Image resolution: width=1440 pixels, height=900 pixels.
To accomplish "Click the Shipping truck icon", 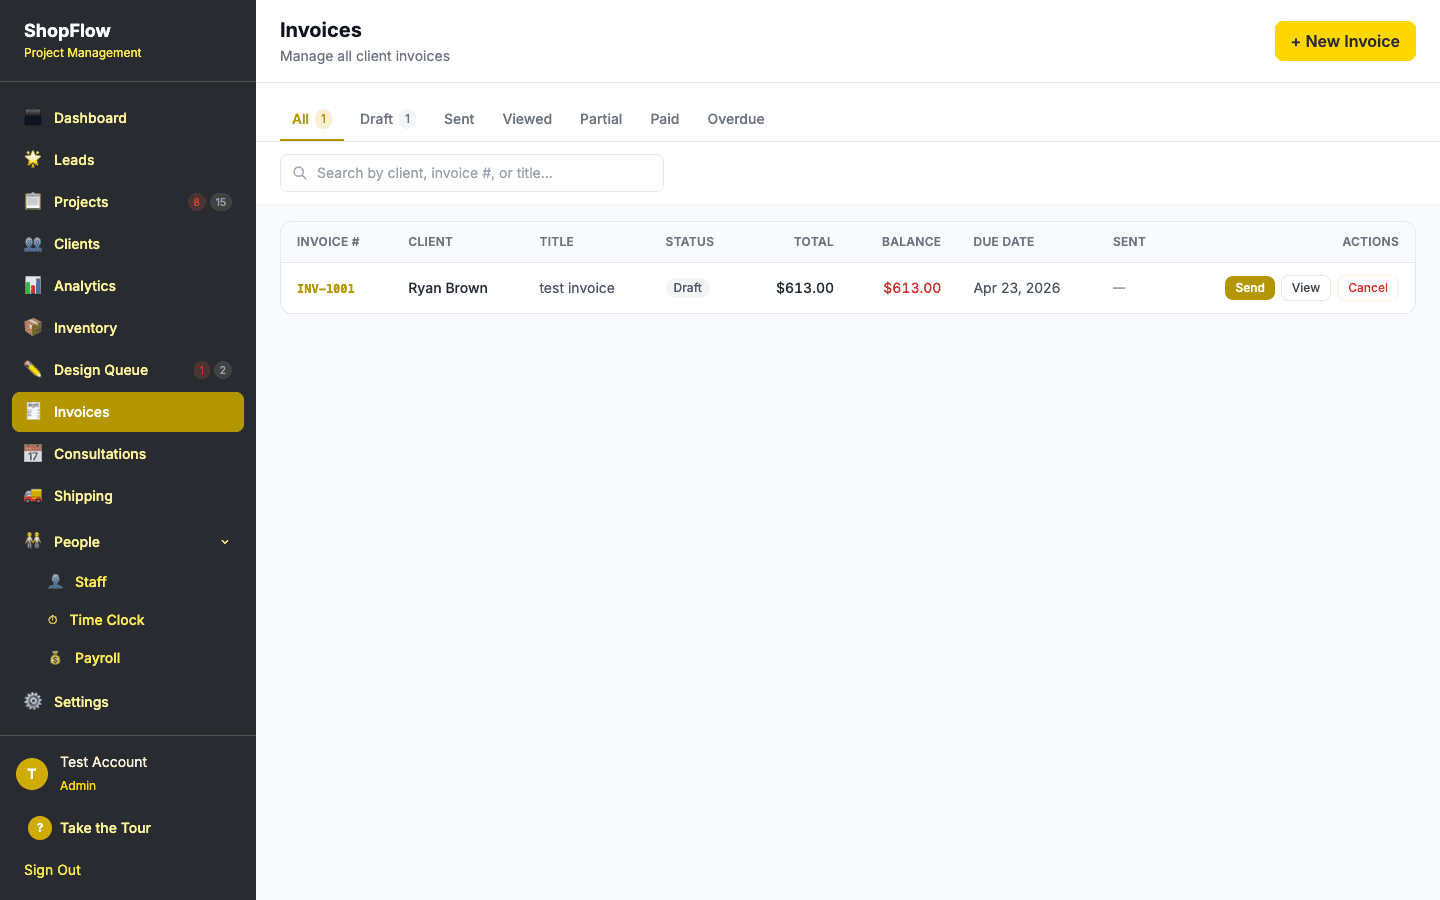I will [x=34, y=495].
